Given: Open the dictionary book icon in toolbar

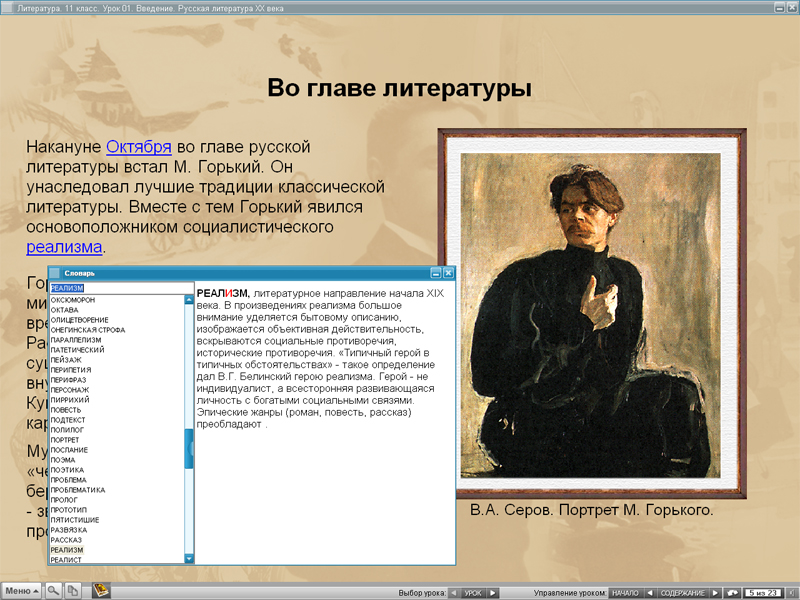Looking at the screenshot, I should (x=101, y=591).
